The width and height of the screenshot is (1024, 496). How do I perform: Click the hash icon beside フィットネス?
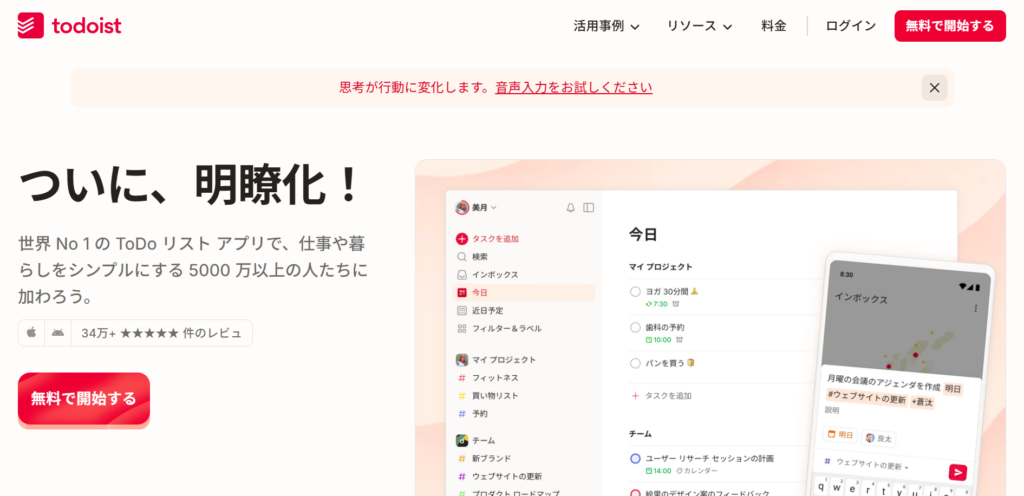[462, 378]
